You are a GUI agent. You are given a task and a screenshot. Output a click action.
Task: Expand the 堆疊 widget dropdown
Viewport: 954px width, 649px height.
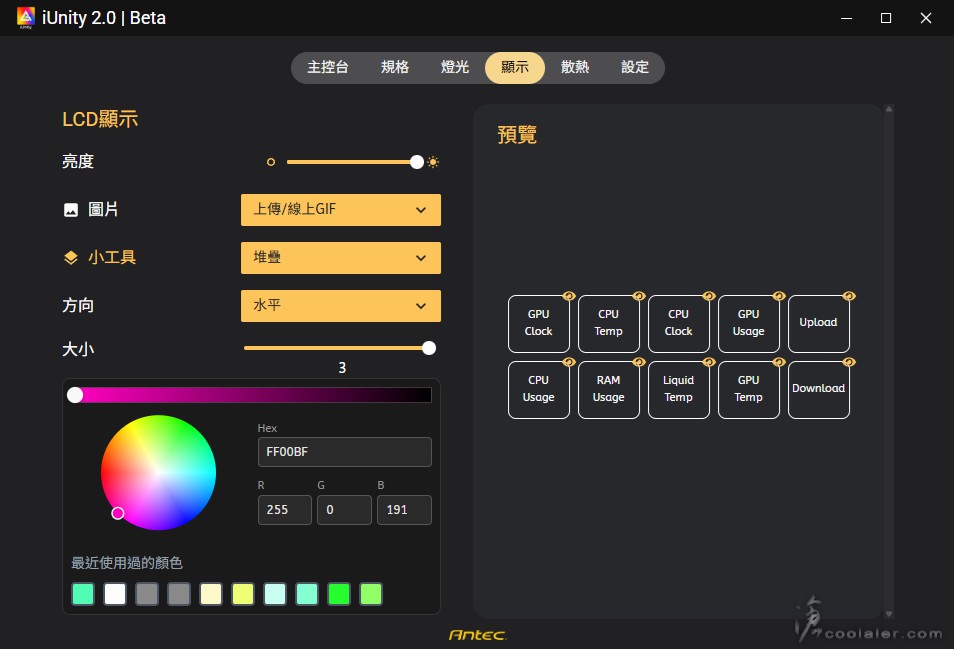click(340, 258)
